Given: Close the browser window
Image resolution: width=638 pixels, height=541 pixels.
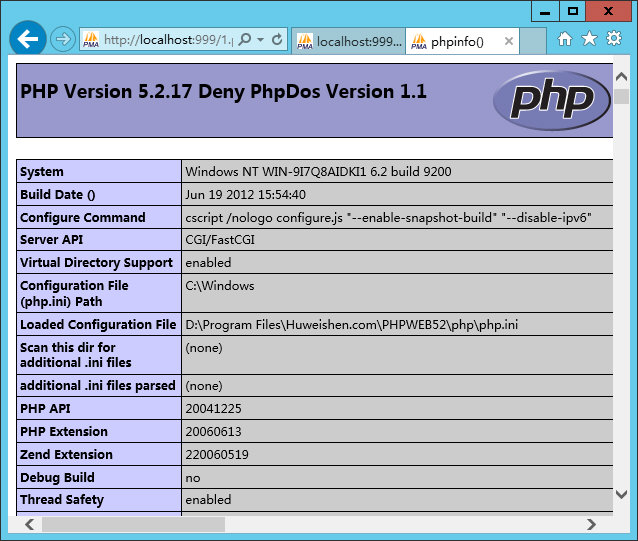Looking at the screenshot, I should pos(609,11).
